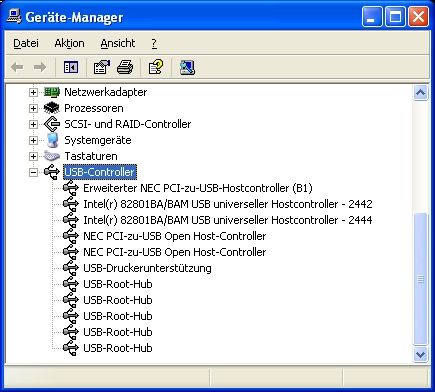Click the Systemgeräte computer icon

tap(52, 140)
